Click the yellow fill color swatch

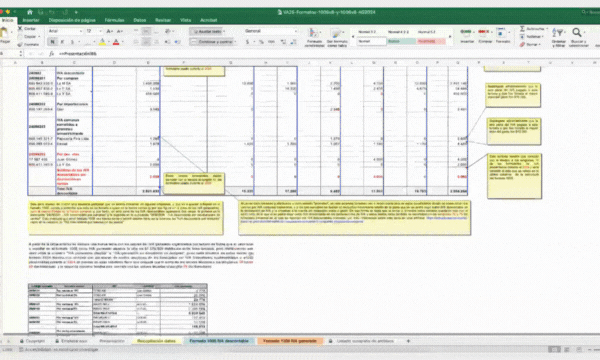coord(102,42)
